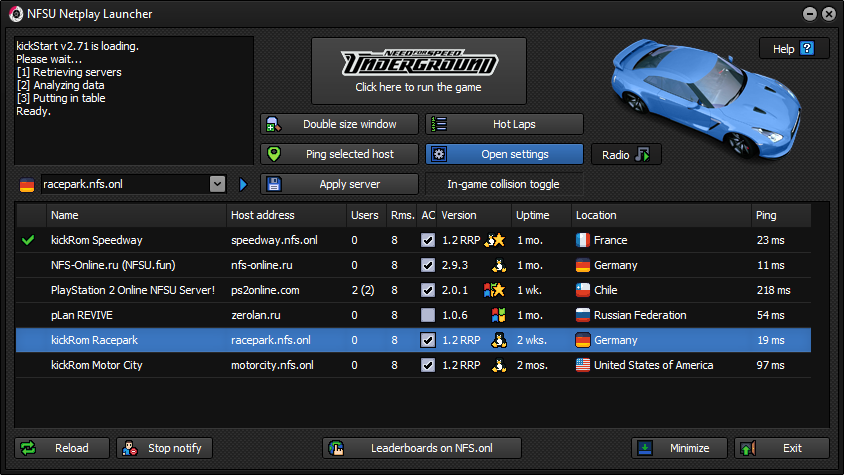Select the pLan REVIVE server
Screen dimensions: 844x475
coord(413,315)
